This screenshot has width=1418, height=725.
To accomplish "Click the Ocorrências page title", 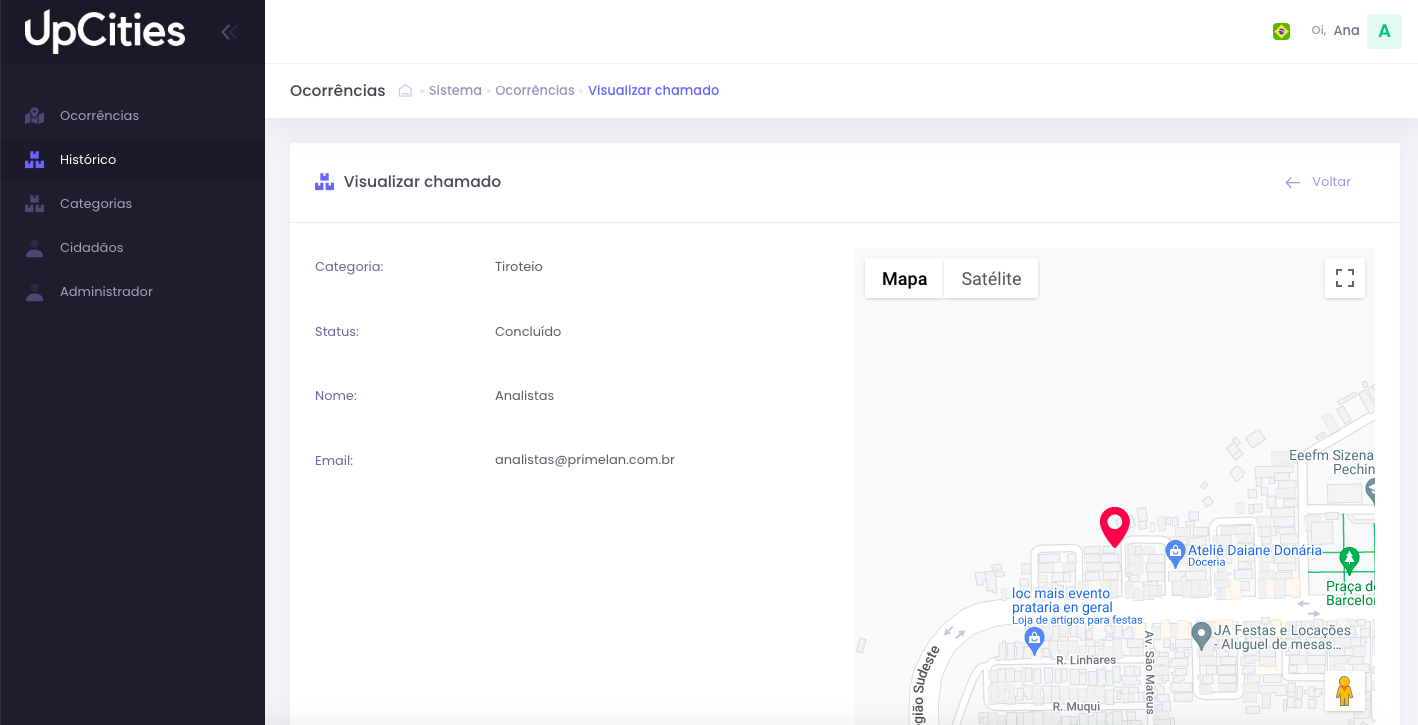I will coord(337,90).
